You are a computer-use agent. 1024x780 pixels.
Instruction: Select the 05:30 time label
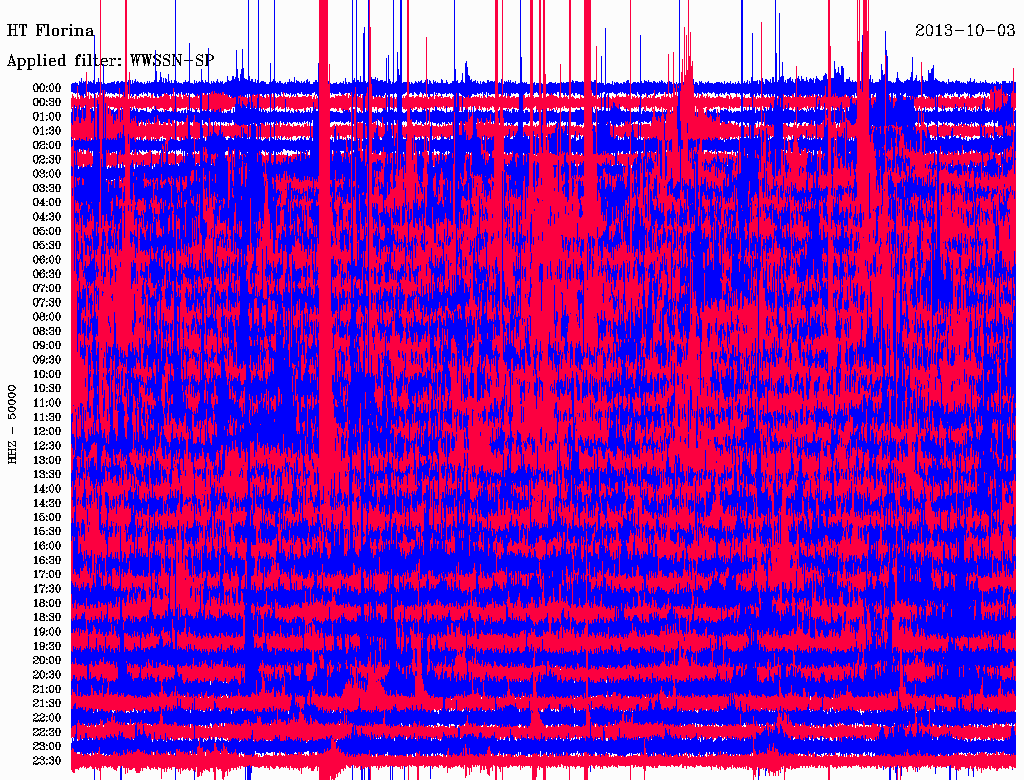(x=47, y=245)
